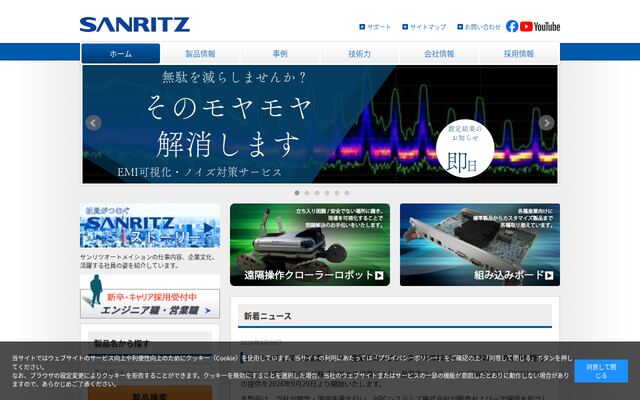Viewport: 640px width, 400px height.
Task: Select the sixth carousel dot
Action: (x=347, y=193)
